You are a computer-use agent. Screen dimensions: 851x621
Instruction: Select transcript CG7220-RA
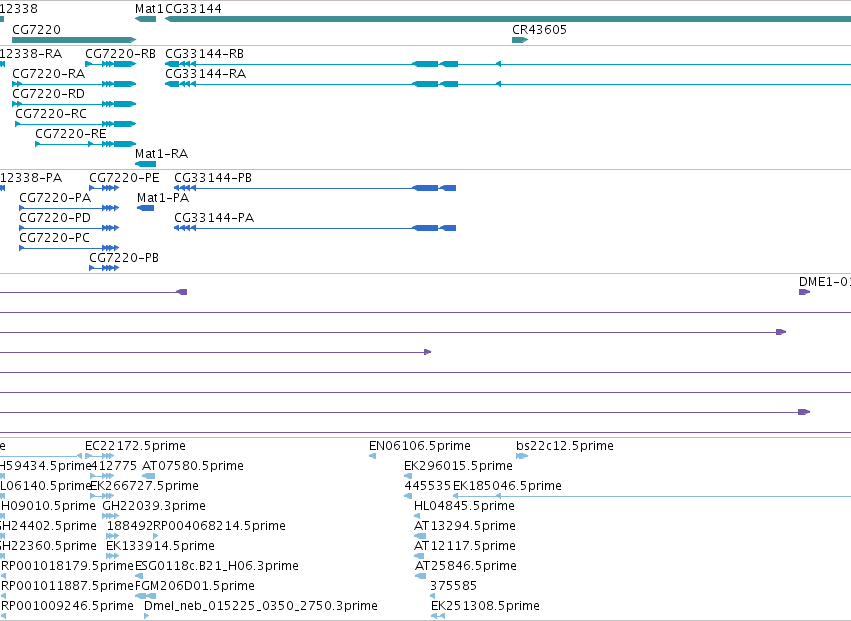[x=48, y=74]
